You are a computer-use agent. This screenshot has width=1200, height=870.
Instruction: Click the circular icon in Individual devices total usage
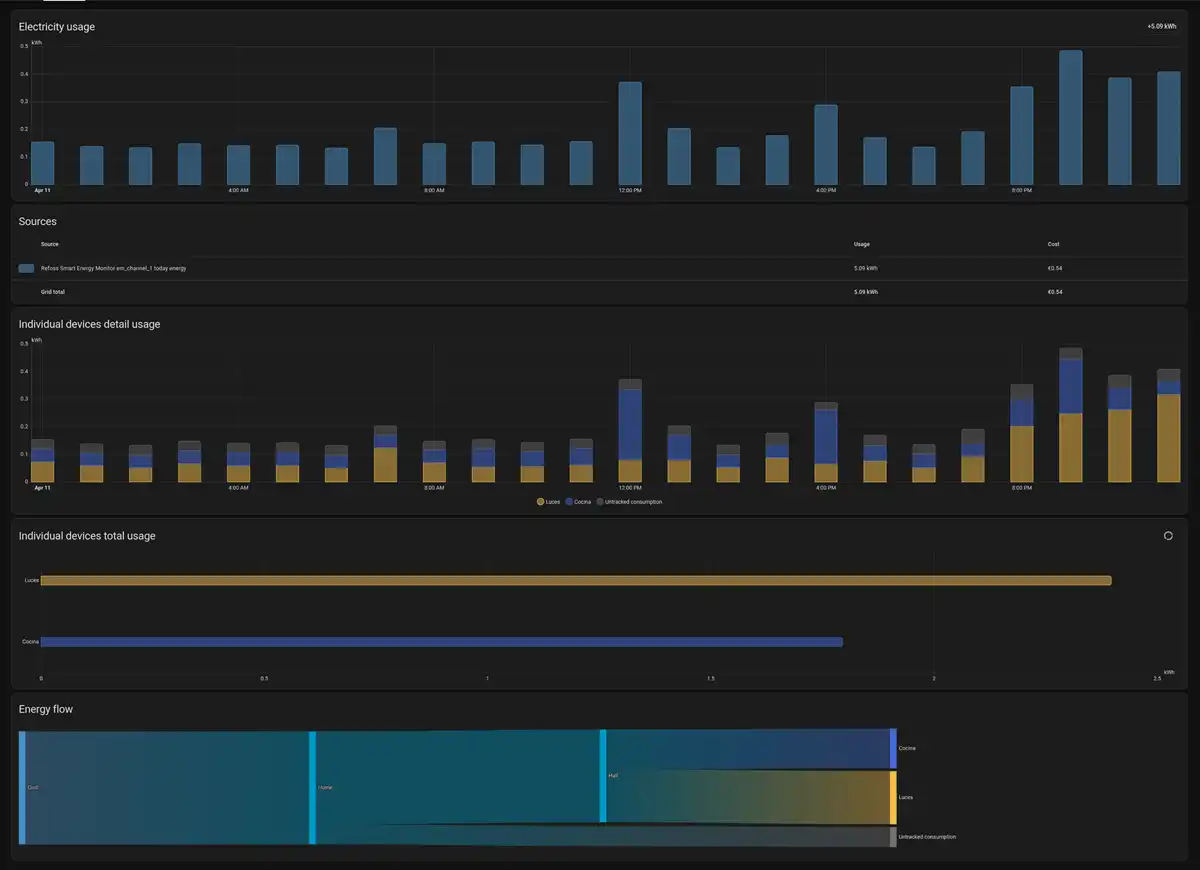(1167, 536)
